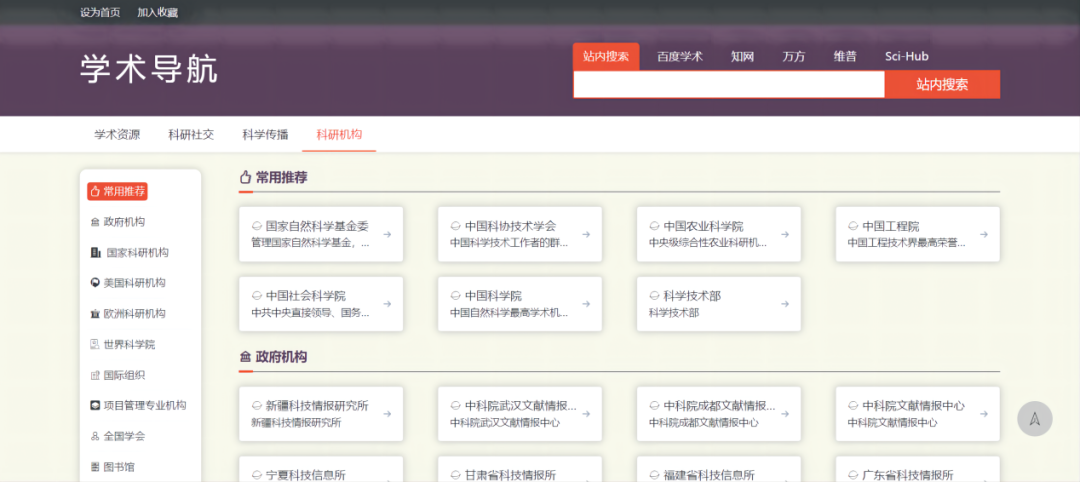Click arrow icon on 国家自然科学基金委 card
Screen dimensions: 1080x482
tap(388, 234)
